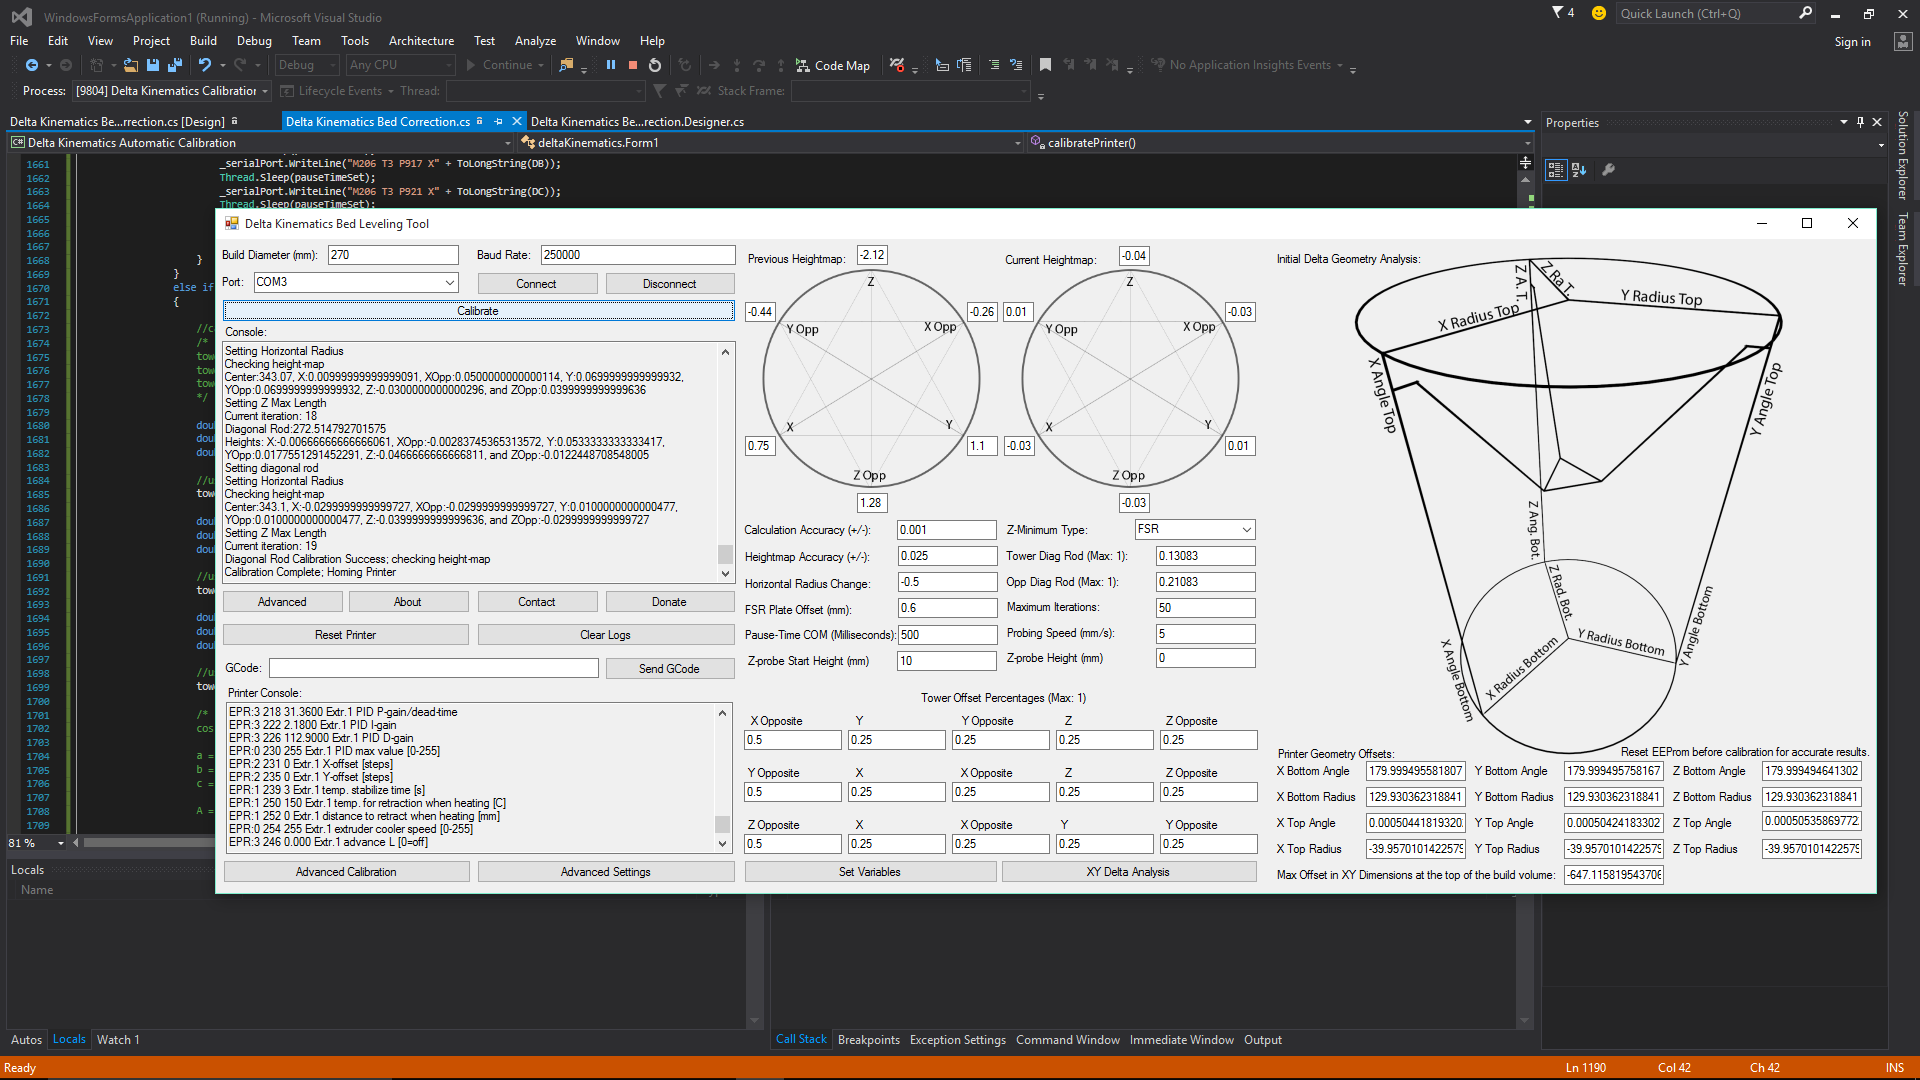Click the Save All icon
This screenshot has height=1080, width=1920.
(x=175, y=65)
